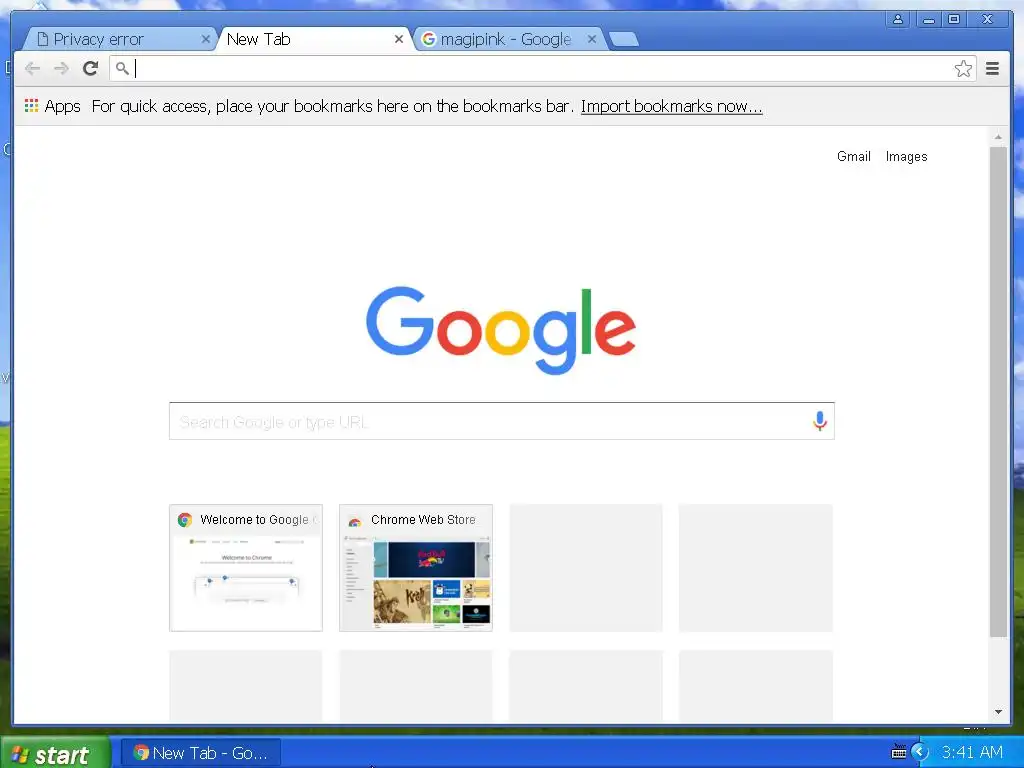Click the vertical scrollbar thumb
The width and height of the screenshot is (1024, 768).
(998, 392)
